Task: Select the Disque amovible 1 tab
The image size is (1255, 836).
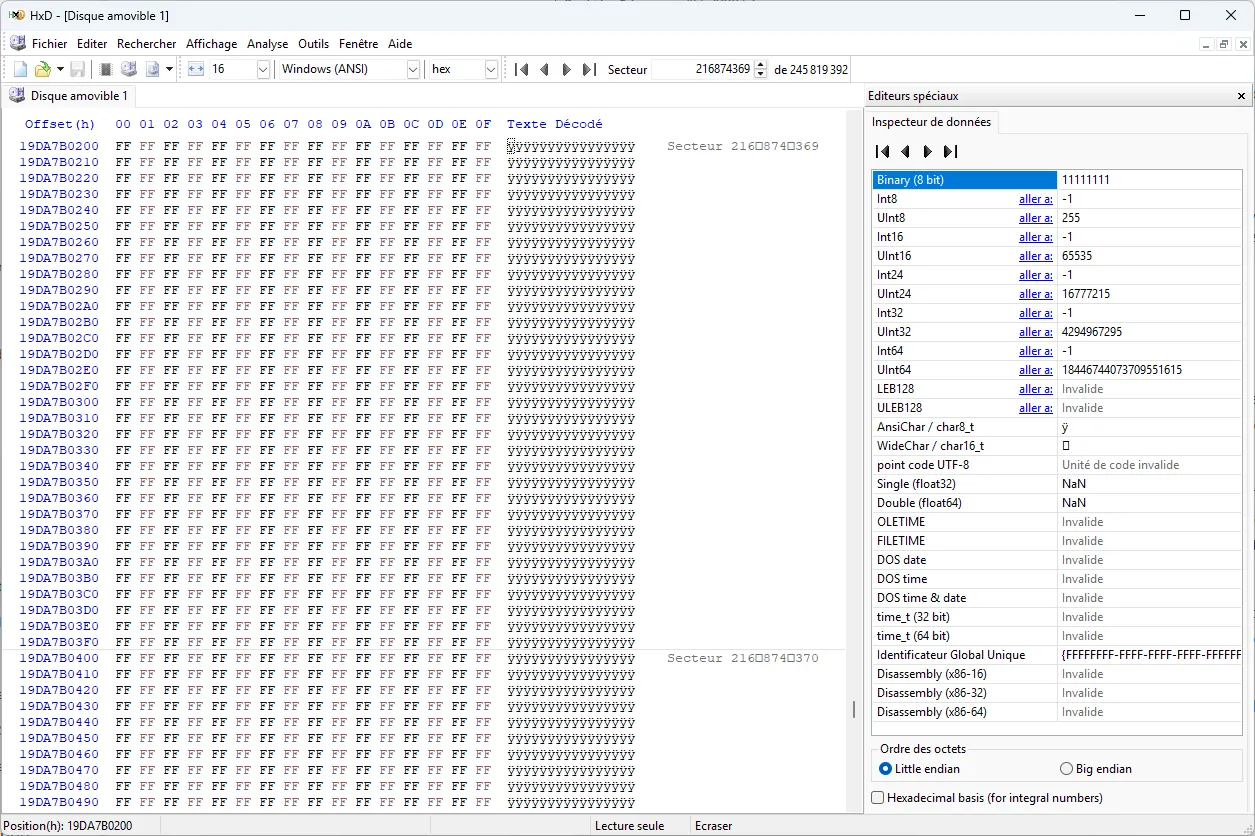Action: tap(70, 96)
